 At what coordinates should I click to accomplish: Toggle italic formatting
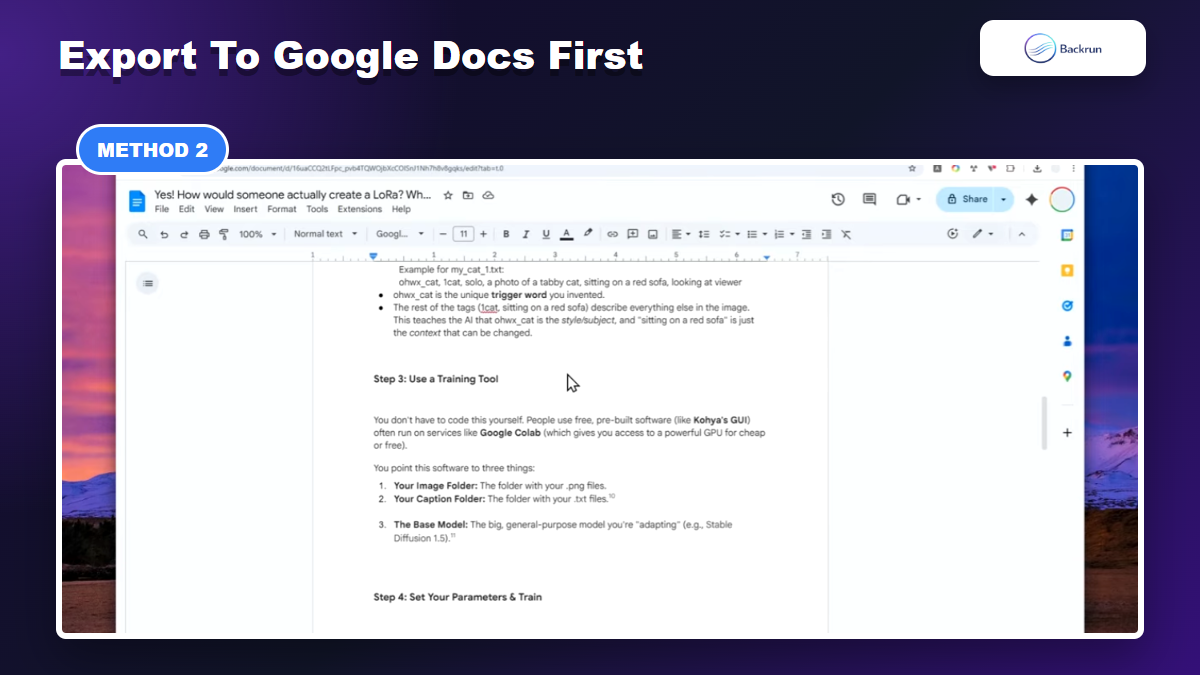[526, 234]
